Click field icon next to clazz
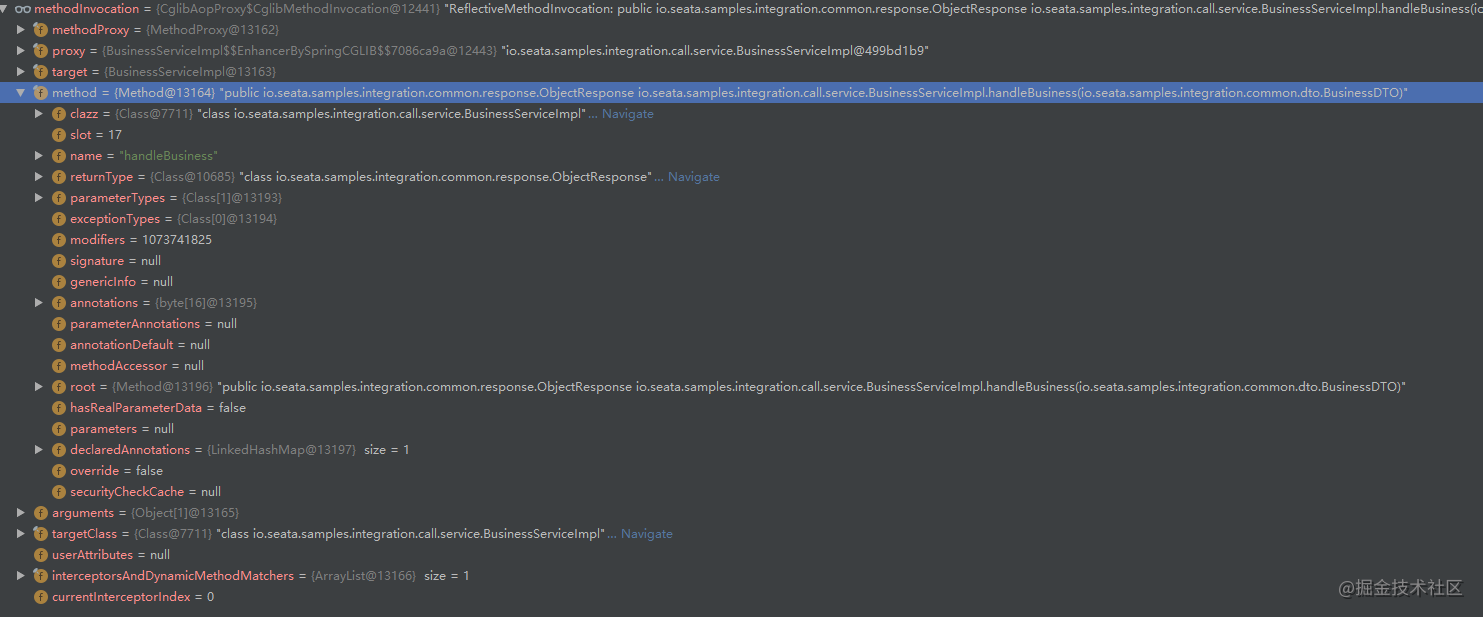This screenshot has height=617, width=1483. (58, 113)
